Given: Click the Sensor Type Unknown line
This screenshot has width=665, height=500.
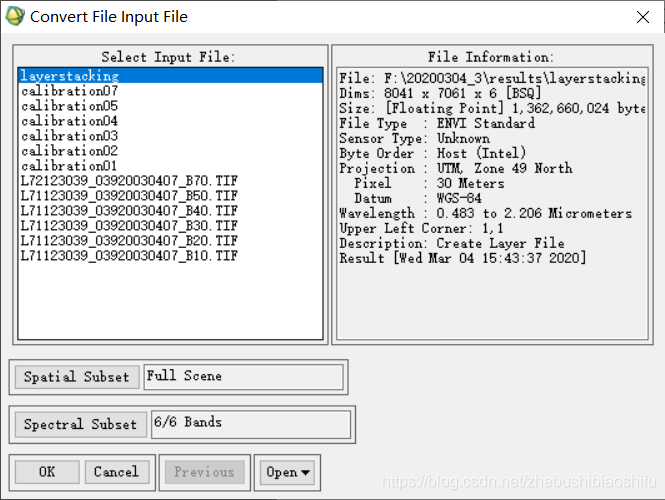Looking at the screenshot, I should [x=415, y=139].
